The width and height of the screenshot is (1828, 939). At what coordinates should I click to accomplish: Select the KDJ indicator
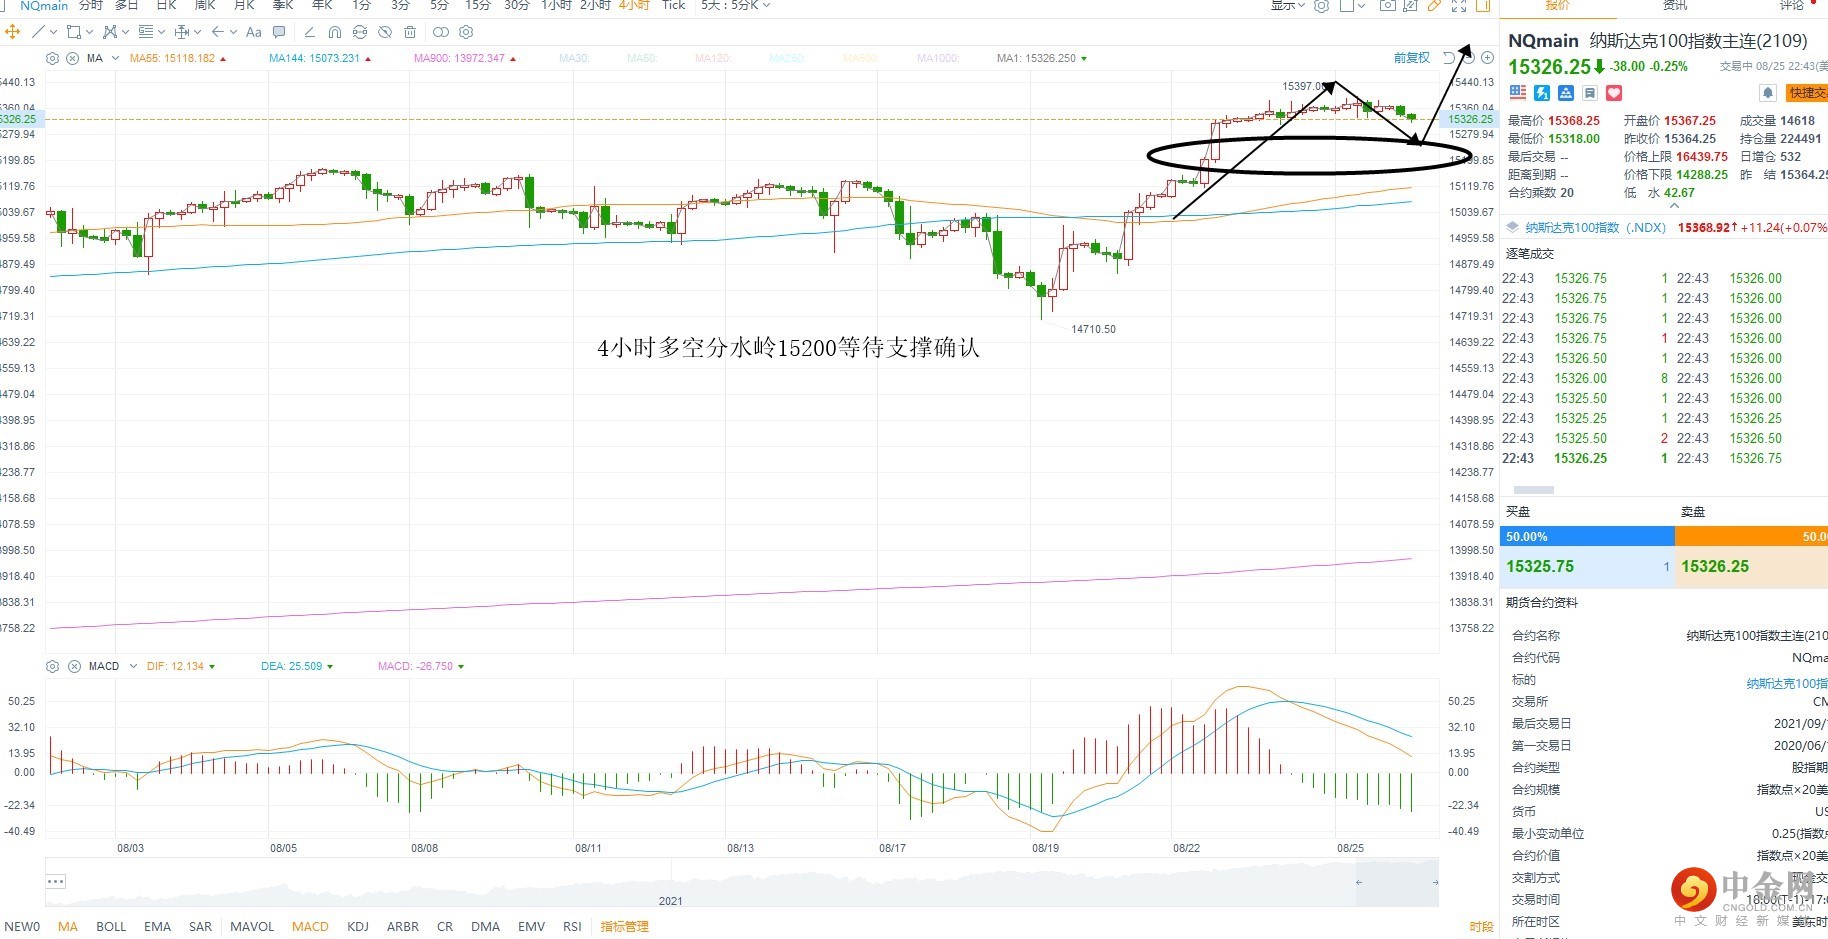point(358,927)
